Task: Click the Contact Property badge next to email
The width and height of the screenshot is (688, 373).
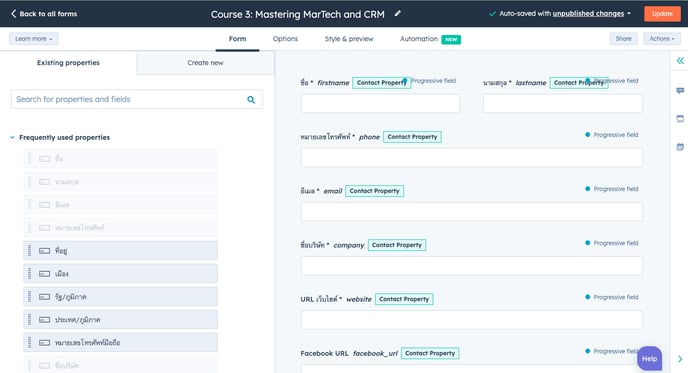Action: pyautogui.click(x=374, y=191)
